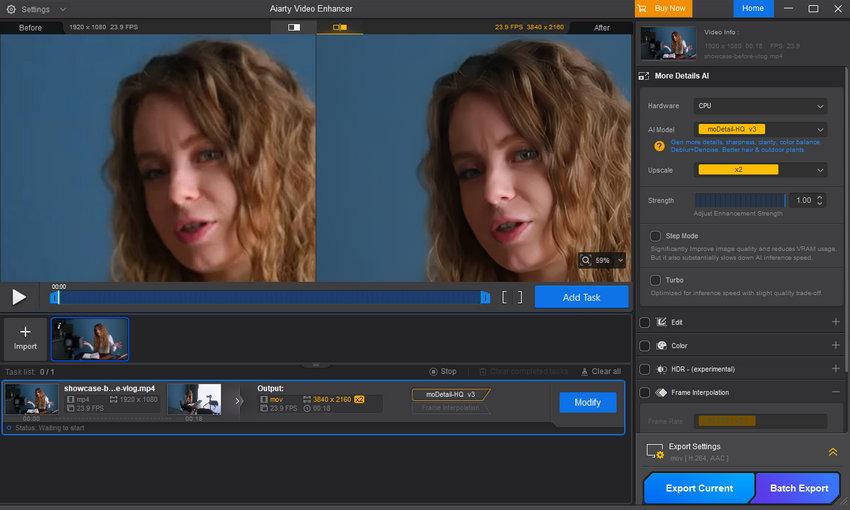
Task: Enable the Step Mode checkbox
Action: pyautogui.click(x=655, y=236)
